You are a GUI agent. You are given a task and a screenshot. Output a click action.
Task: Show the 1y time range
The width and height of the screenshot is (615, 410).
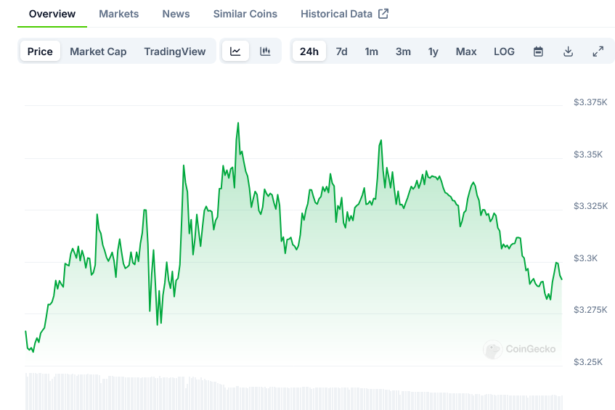(433, 51)
